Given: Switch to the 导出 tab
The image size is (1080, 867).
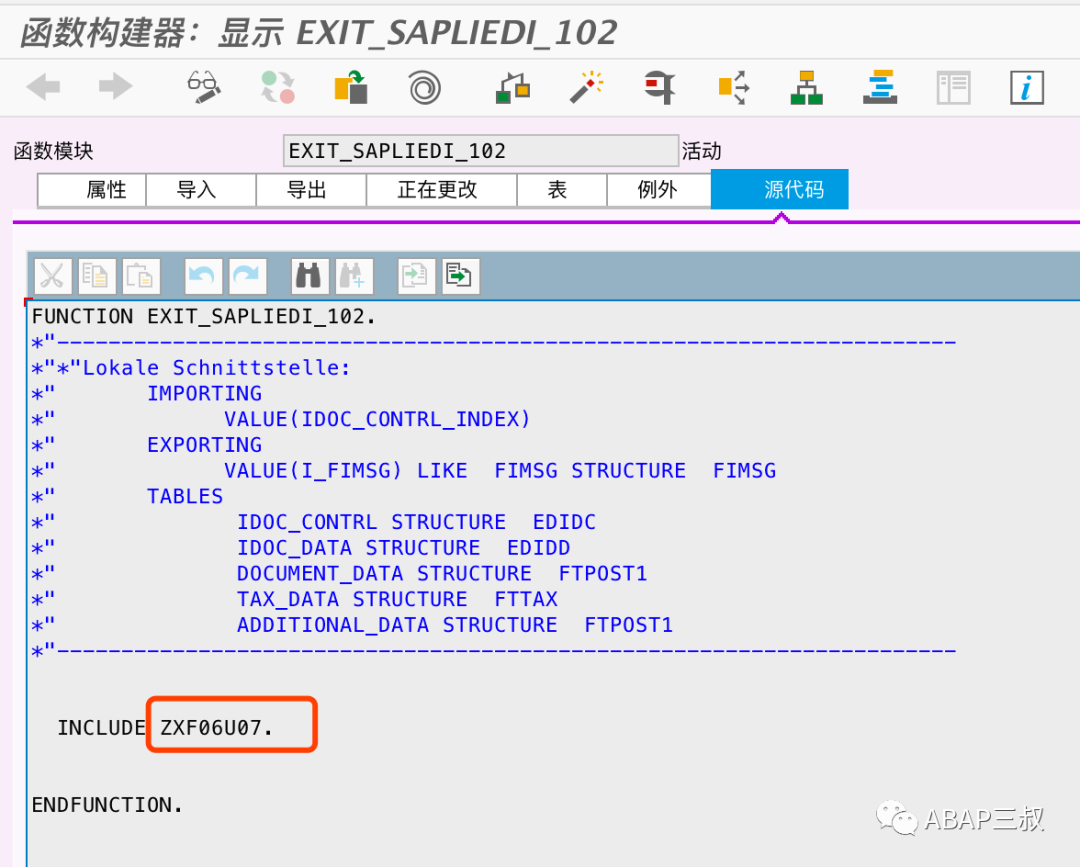Looking at the screenshot, I should (311, 190).
